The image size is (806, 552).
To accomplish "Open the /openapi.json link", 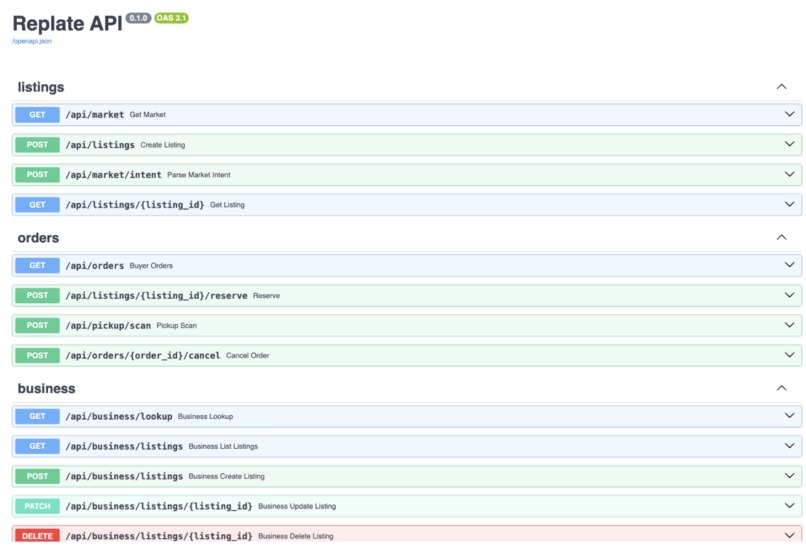I will (32, 41).
